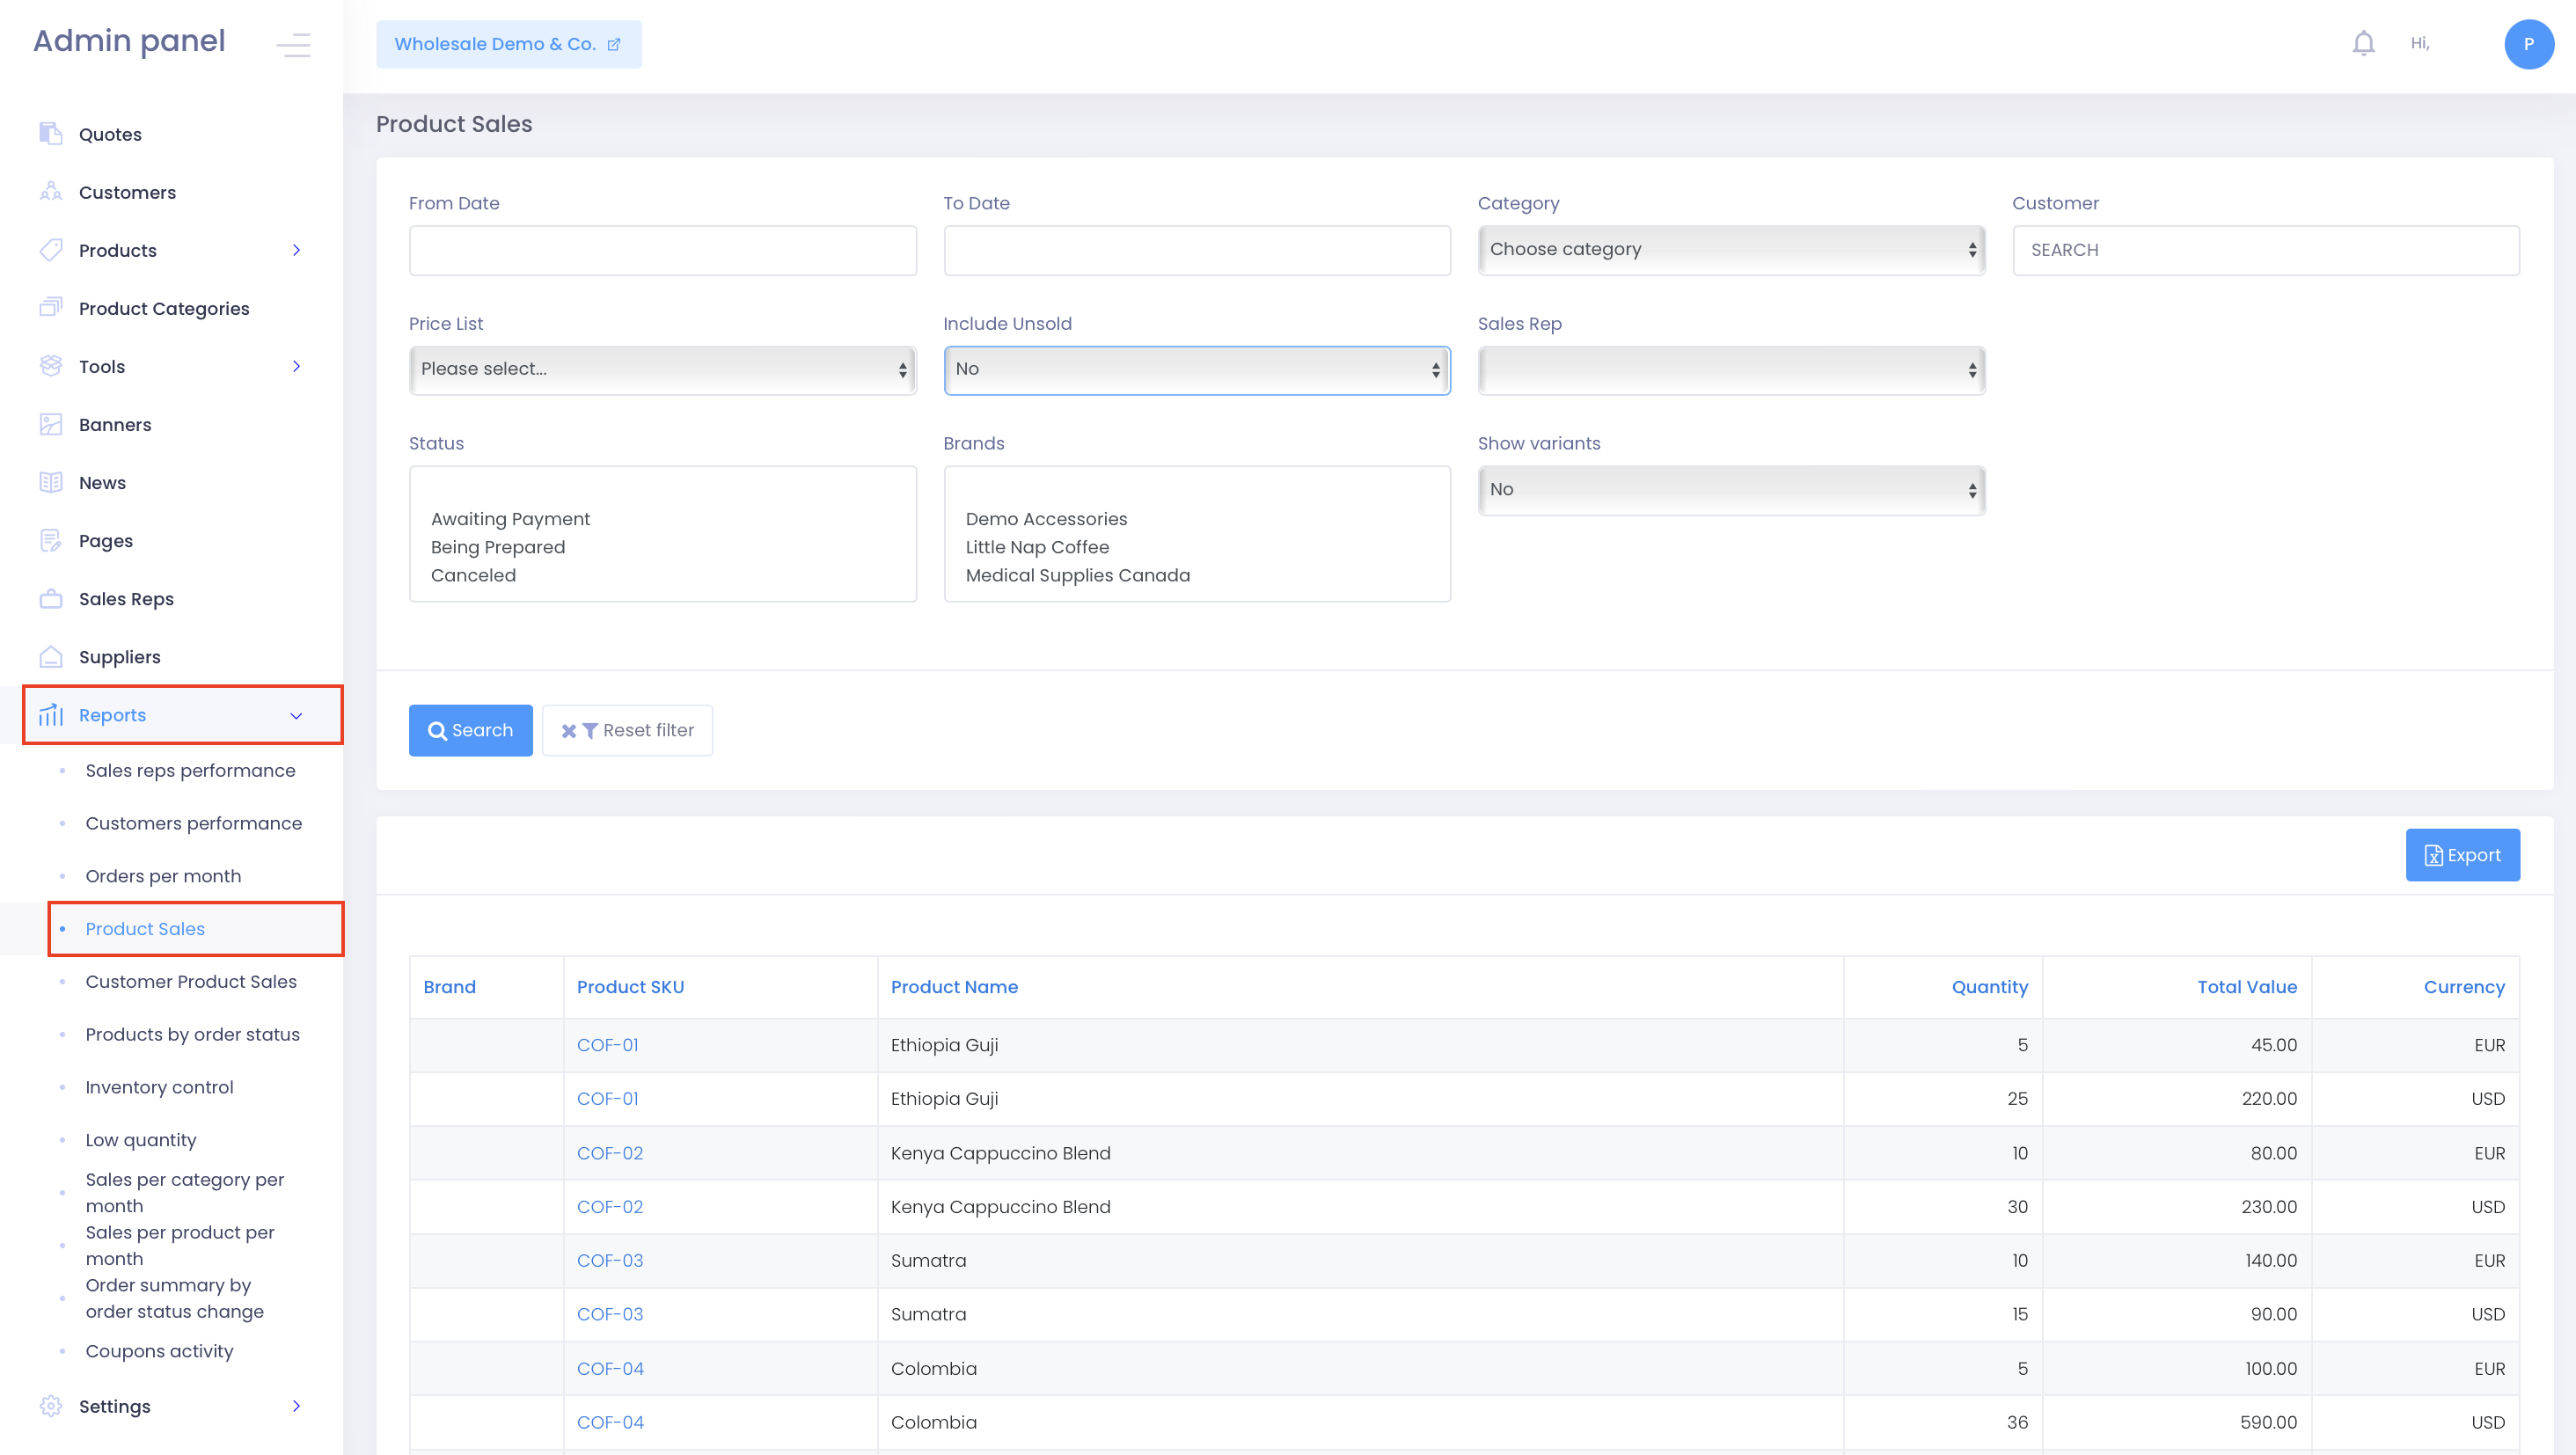This screenshot has height=1455, width=2576.
Task: Expand the Settings submenu chevron
Action: pyautogui.click(x=296, y=1405)
